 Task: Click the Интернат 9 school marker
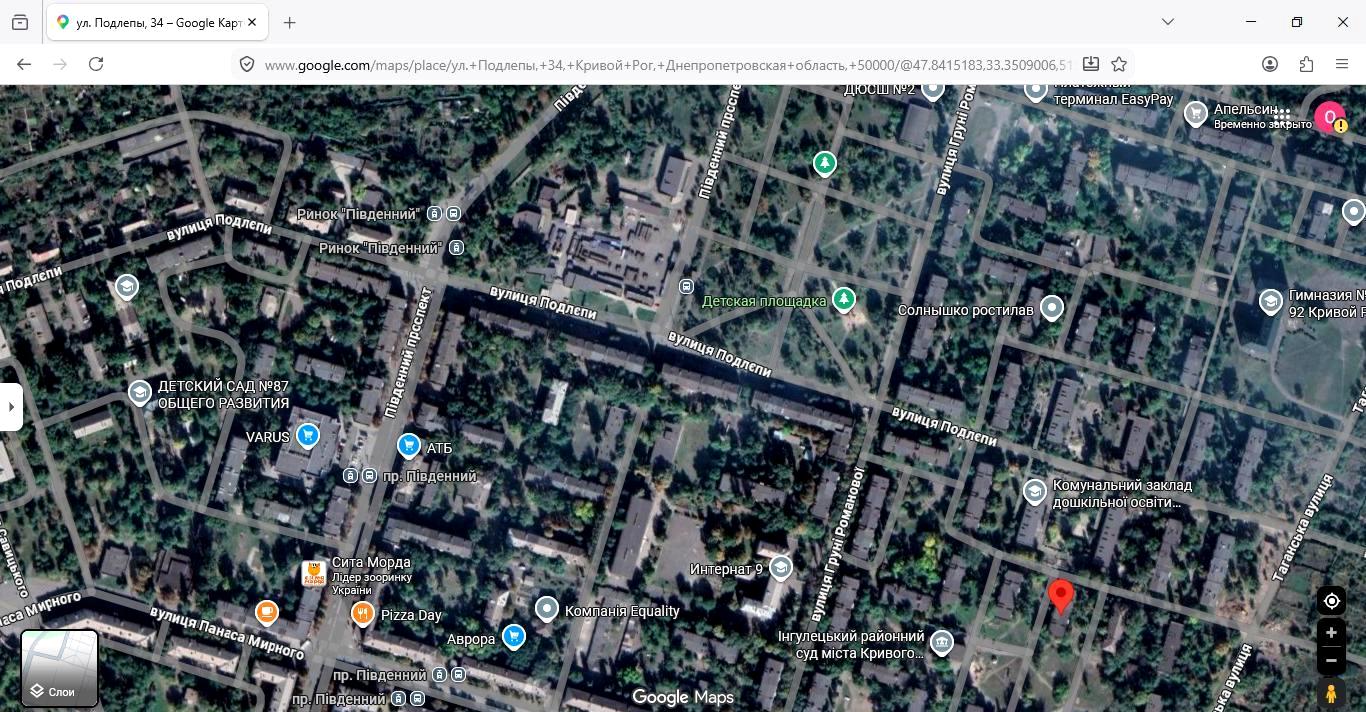pos(781,568)
